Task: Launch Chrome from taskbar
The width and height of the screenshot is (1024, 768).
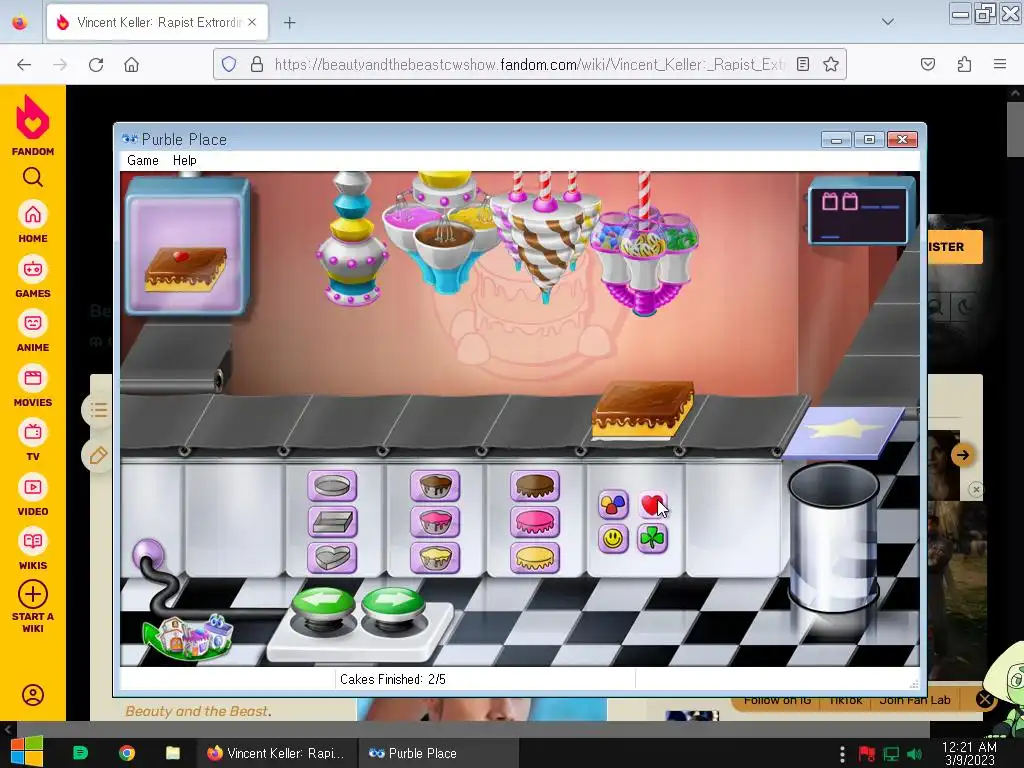Action: pos(127,753)
